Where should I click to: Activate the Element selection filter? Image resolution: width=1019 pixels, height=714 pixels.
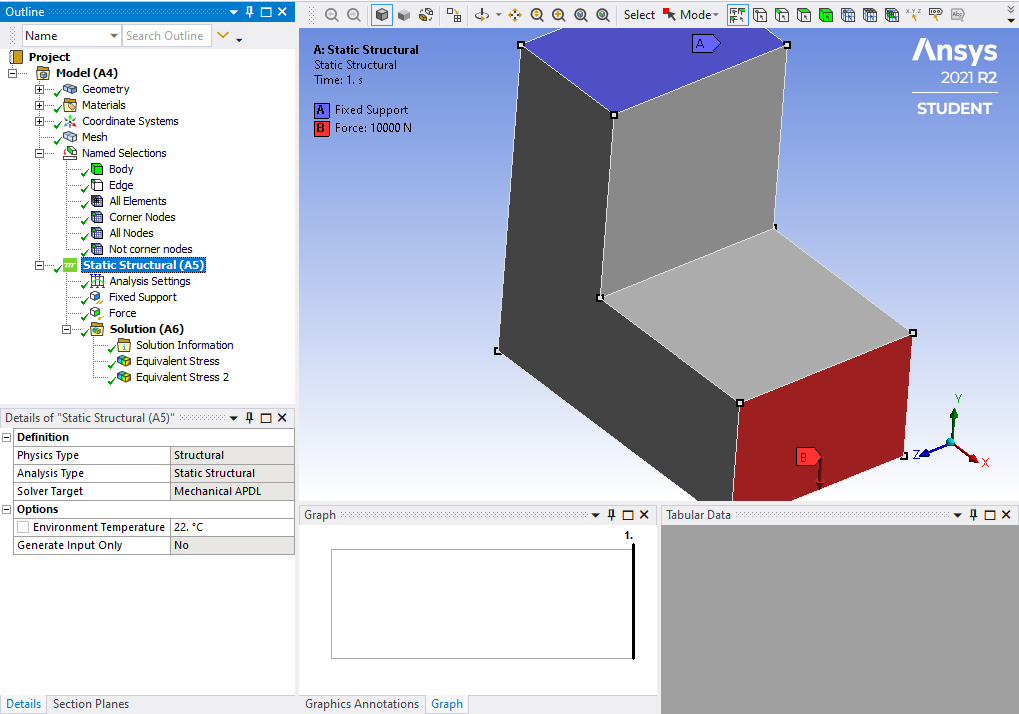pos(892,15)
